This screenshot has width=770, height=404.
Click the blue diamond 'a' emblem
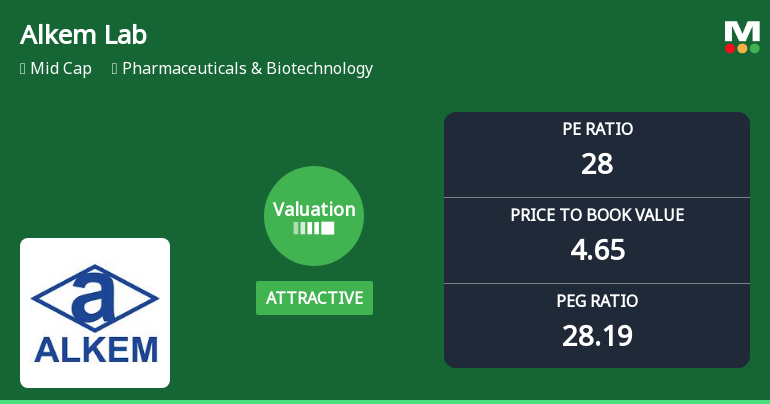click(95, 298)
